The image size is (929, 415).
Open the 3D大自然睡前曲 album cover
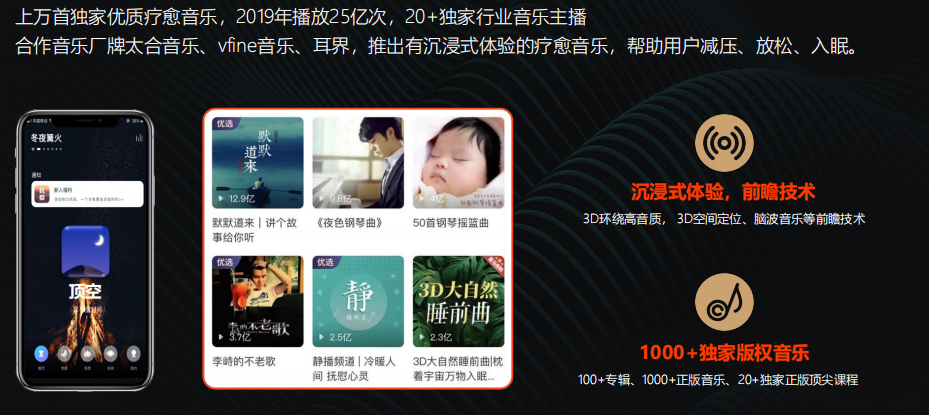coord(459,301)
